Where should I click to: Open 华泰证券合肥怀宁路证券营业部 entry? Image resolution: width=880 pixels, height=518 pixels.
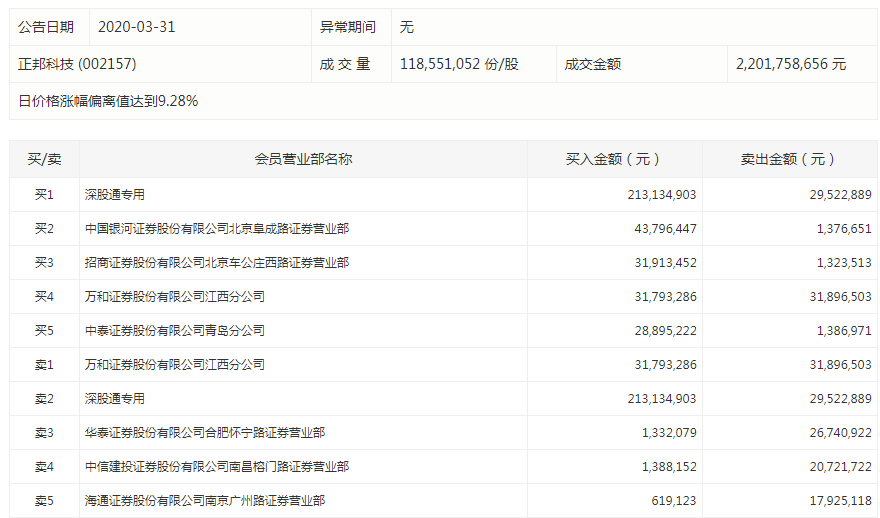click(x=205, y=433)
